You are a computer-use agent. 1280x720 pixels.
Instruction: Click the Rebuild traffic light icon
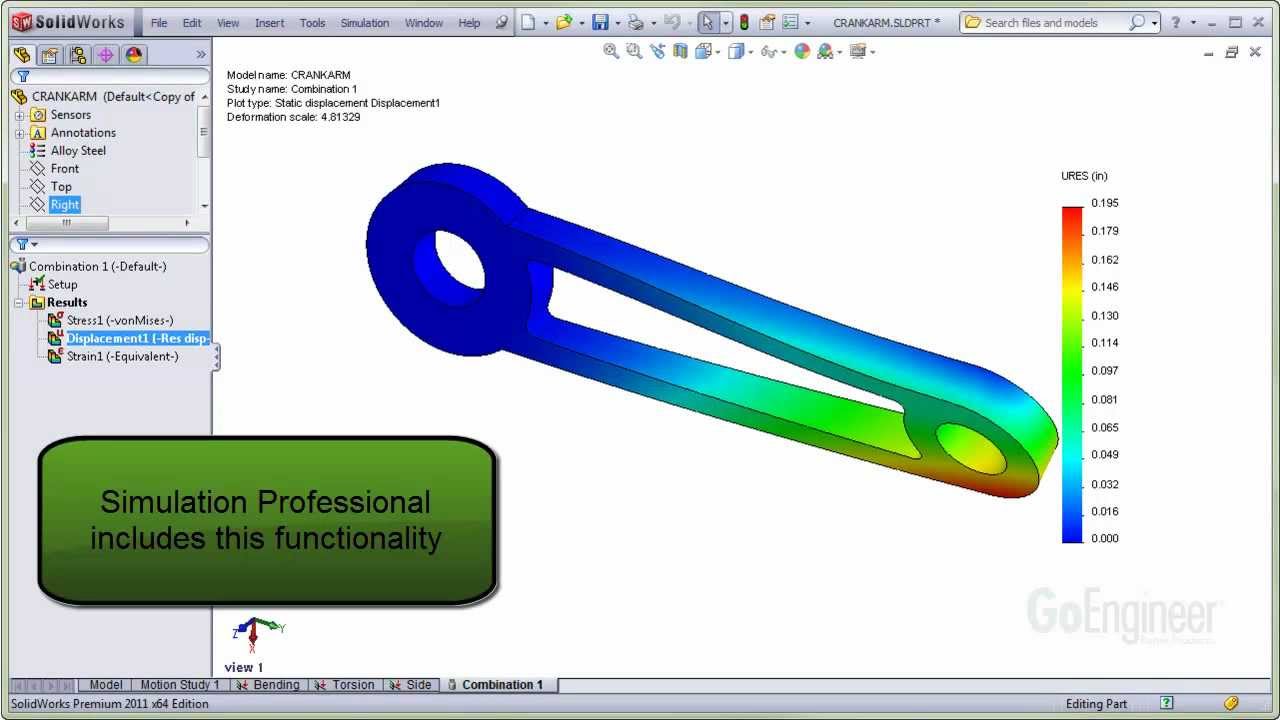[744, 22]
